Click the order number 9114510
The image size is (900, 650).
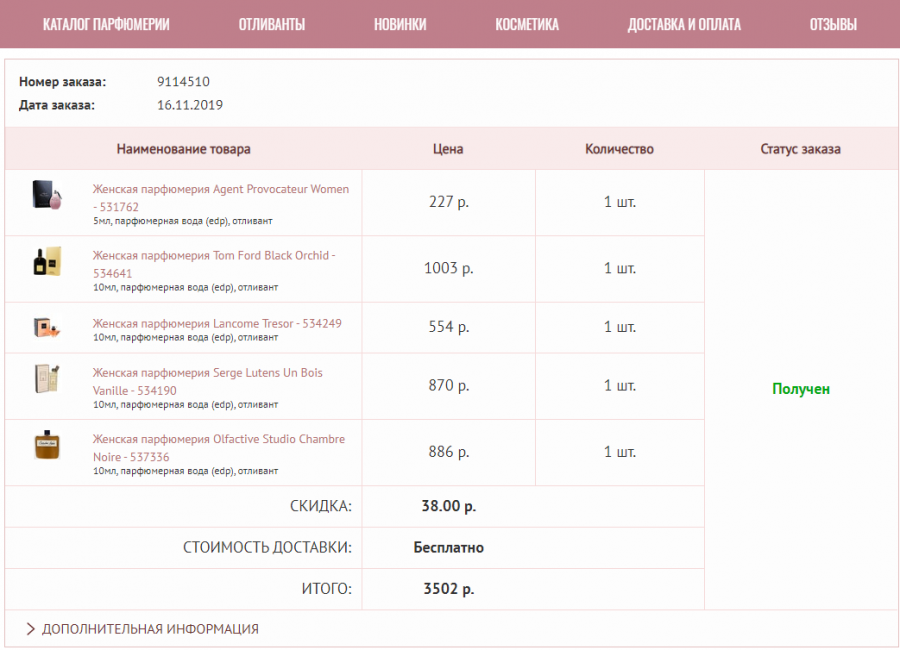[183, 82]
